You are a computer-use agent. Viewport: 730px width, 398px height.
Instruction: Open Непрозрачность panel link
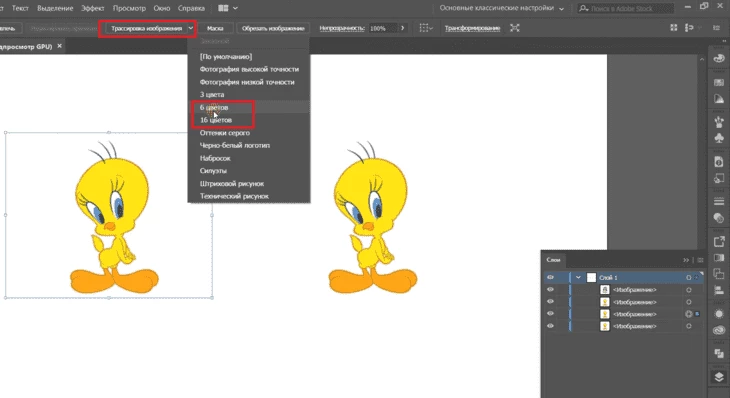point(341,28)
